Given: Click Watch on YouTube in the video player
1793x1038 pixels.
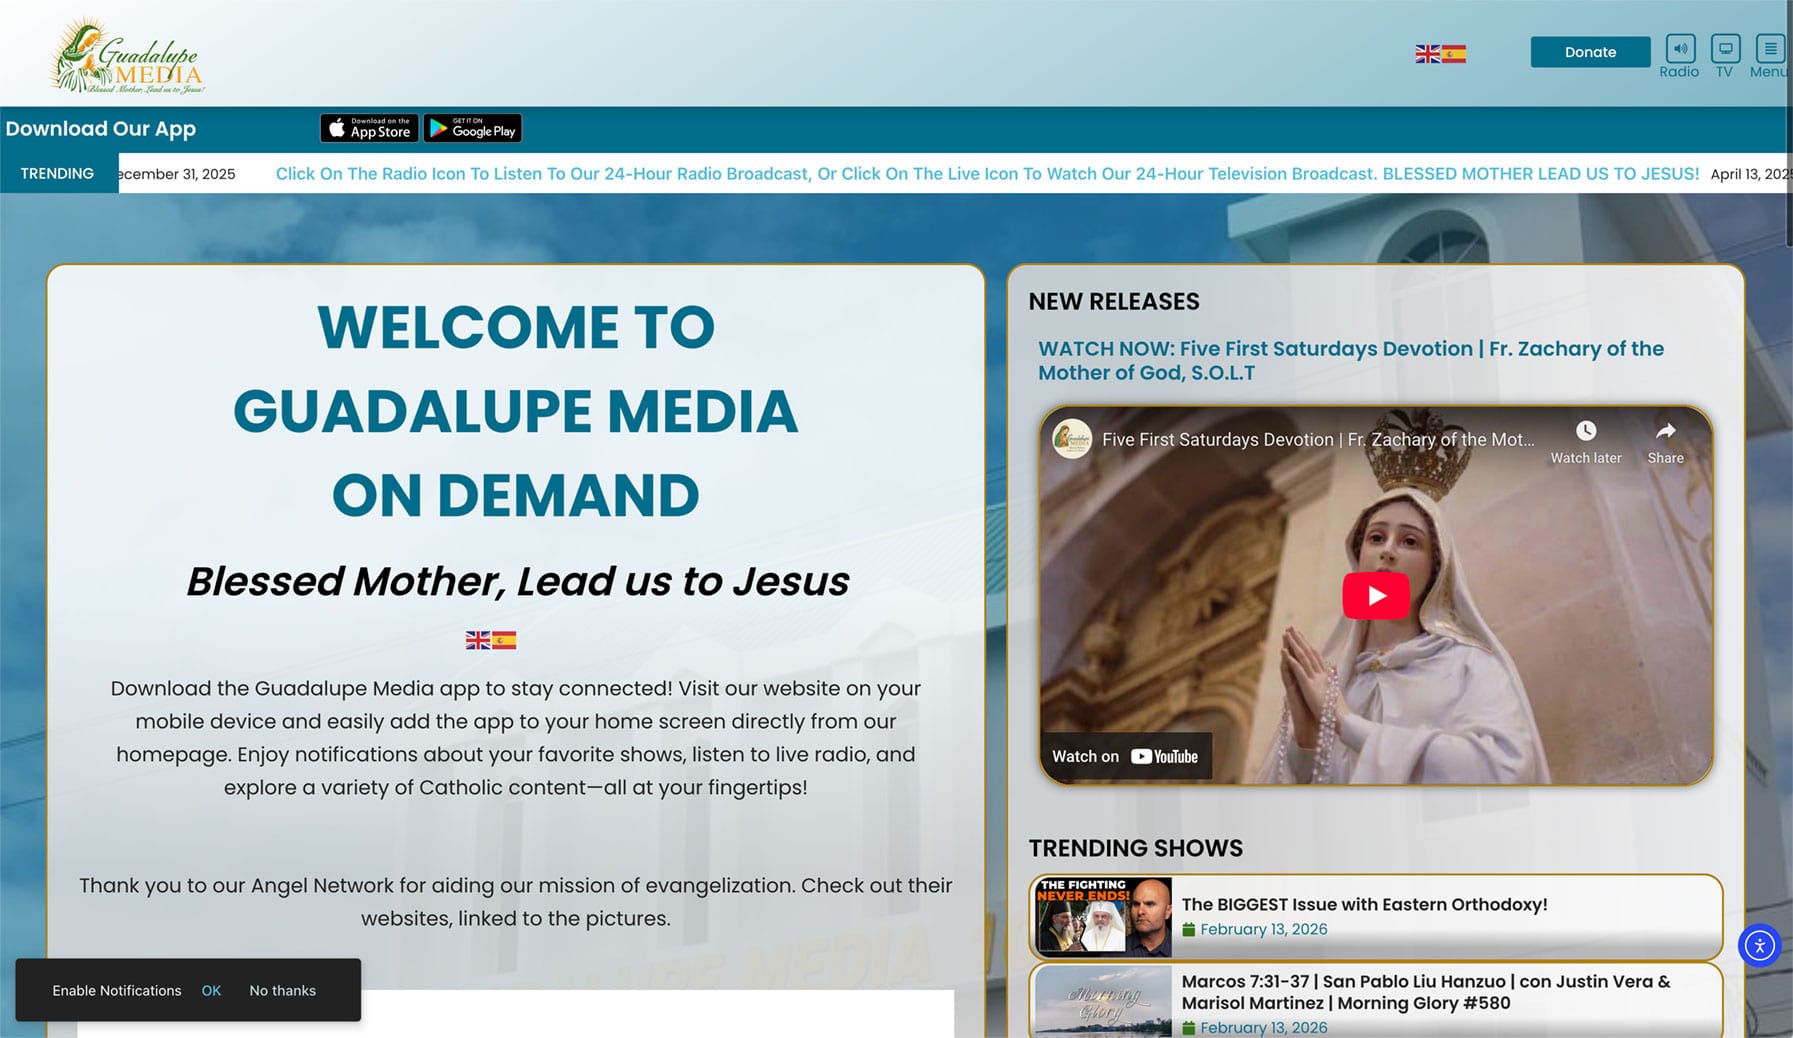Looking at the screenshot, I should tap(1124, 756).
